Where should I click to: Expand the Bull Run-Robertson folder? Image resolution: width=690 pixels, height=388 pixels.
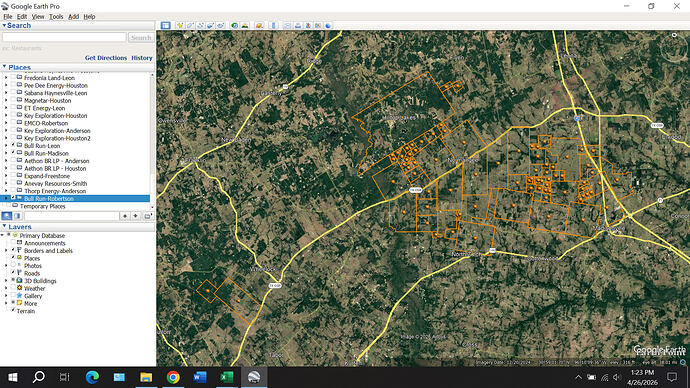[x=6, y=198]
